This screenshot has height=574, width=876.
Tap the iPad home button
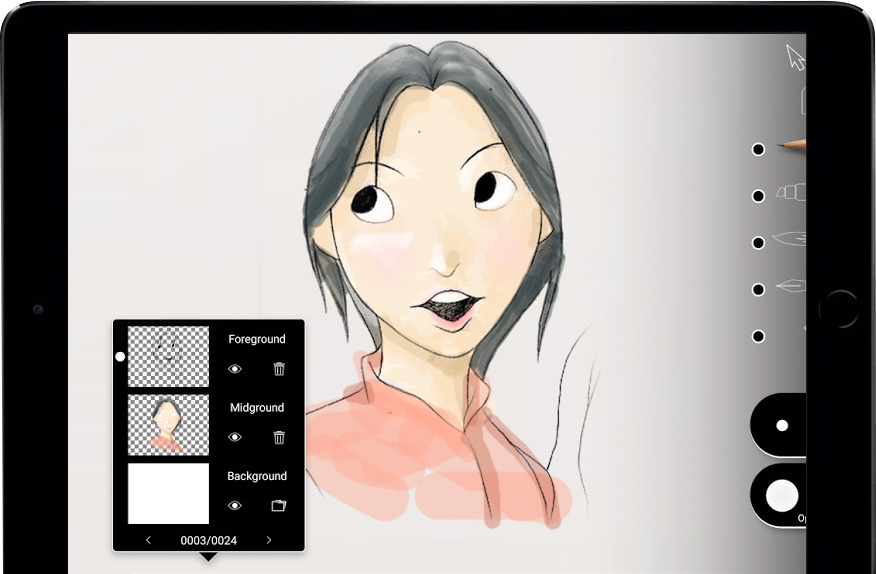[x=838, y=309]
